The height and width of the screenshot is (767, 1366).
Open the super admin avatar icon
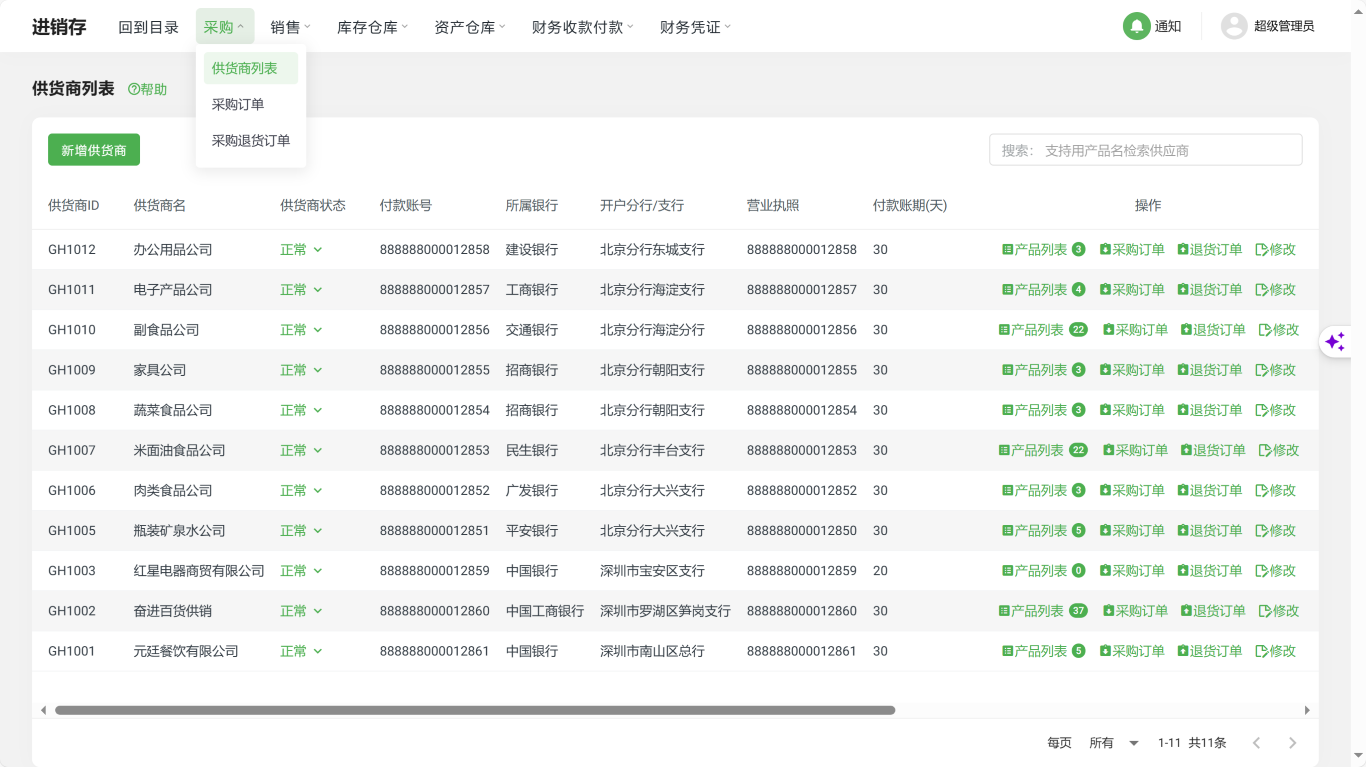point(1234,26)
